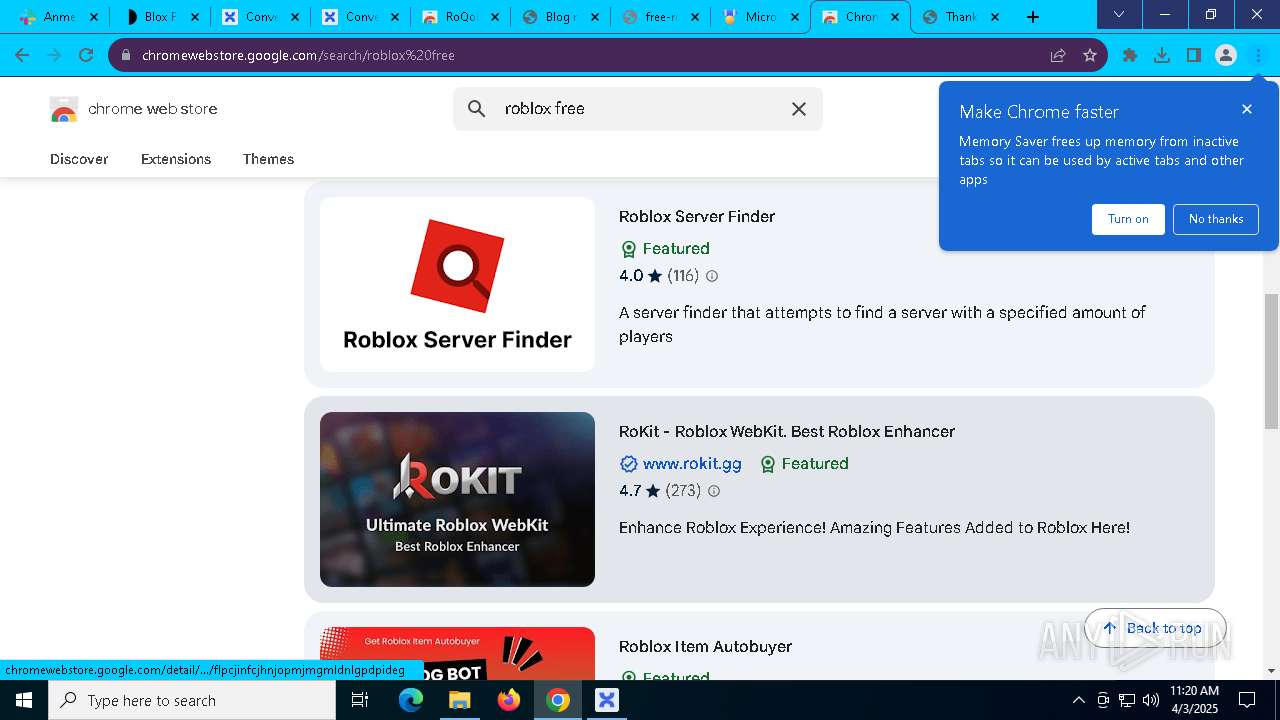
Task: Click the RoKit Ultimate Roblox WebKit thumbnail
Action: 457,499
